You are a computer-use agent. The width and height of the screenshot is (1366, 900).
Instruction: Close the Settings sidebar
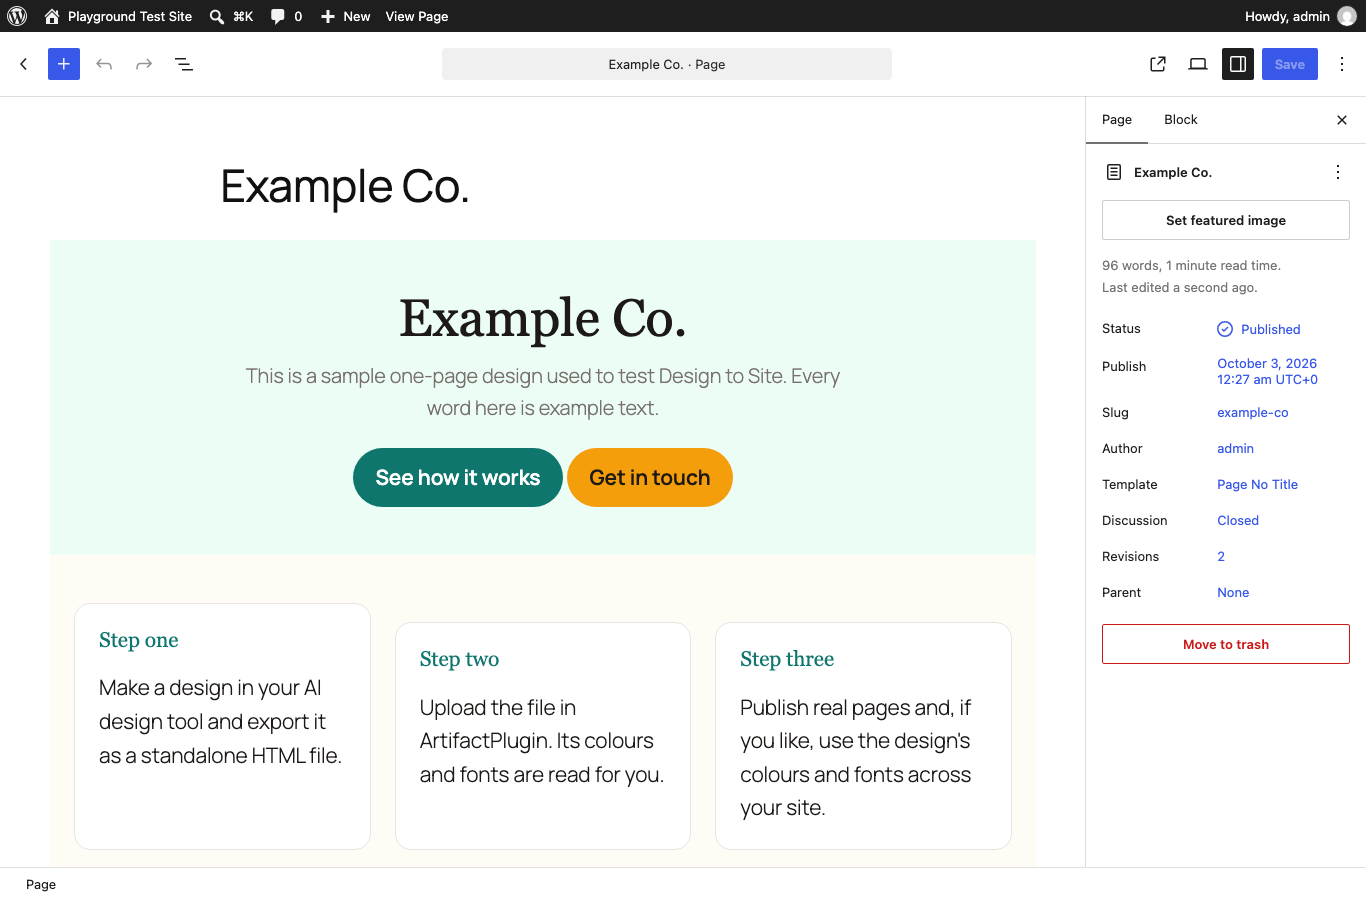click(x=1342, y=120)
